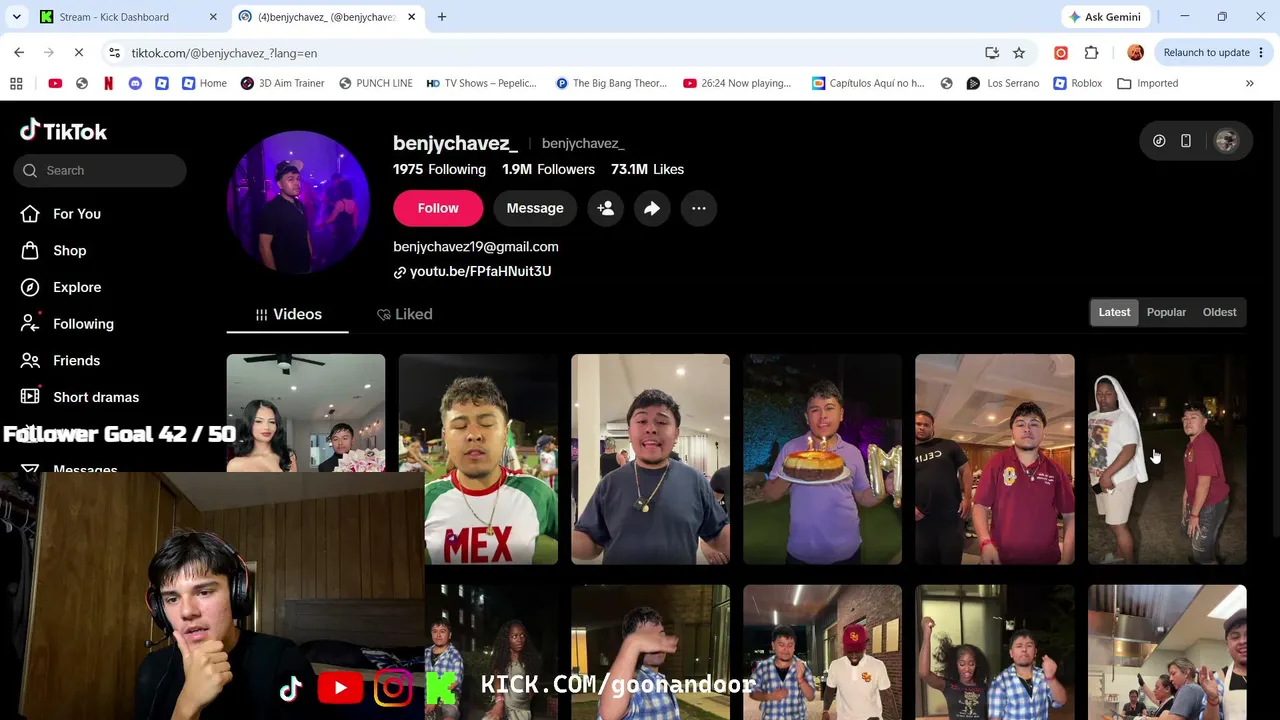Close the benjychavez_ TikTok tab

(412, 17)
